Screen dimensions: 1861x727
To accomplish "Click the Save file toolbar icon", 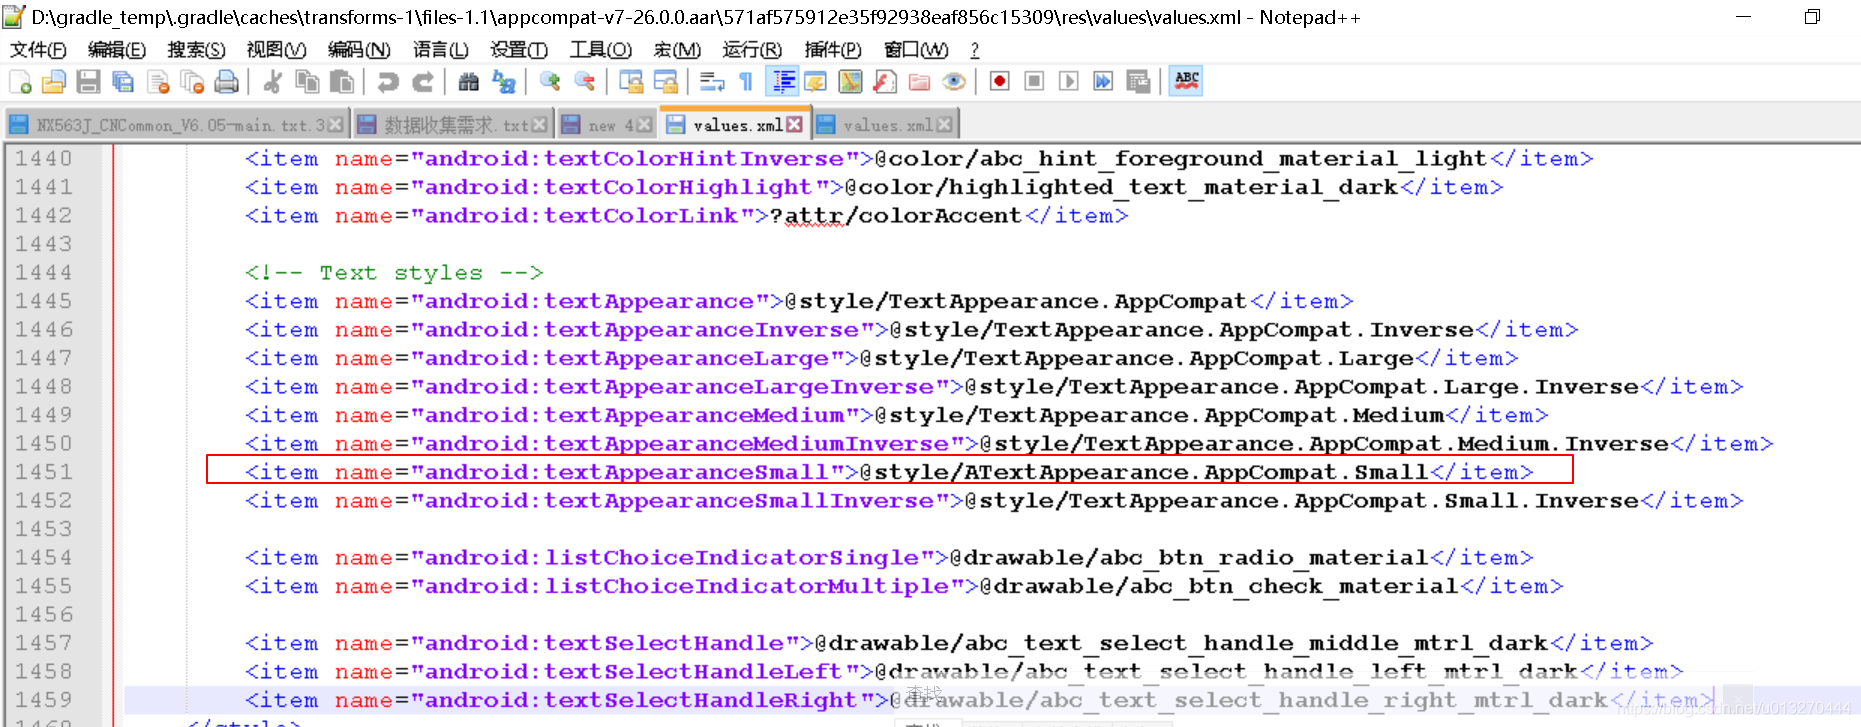I will 88,82.
